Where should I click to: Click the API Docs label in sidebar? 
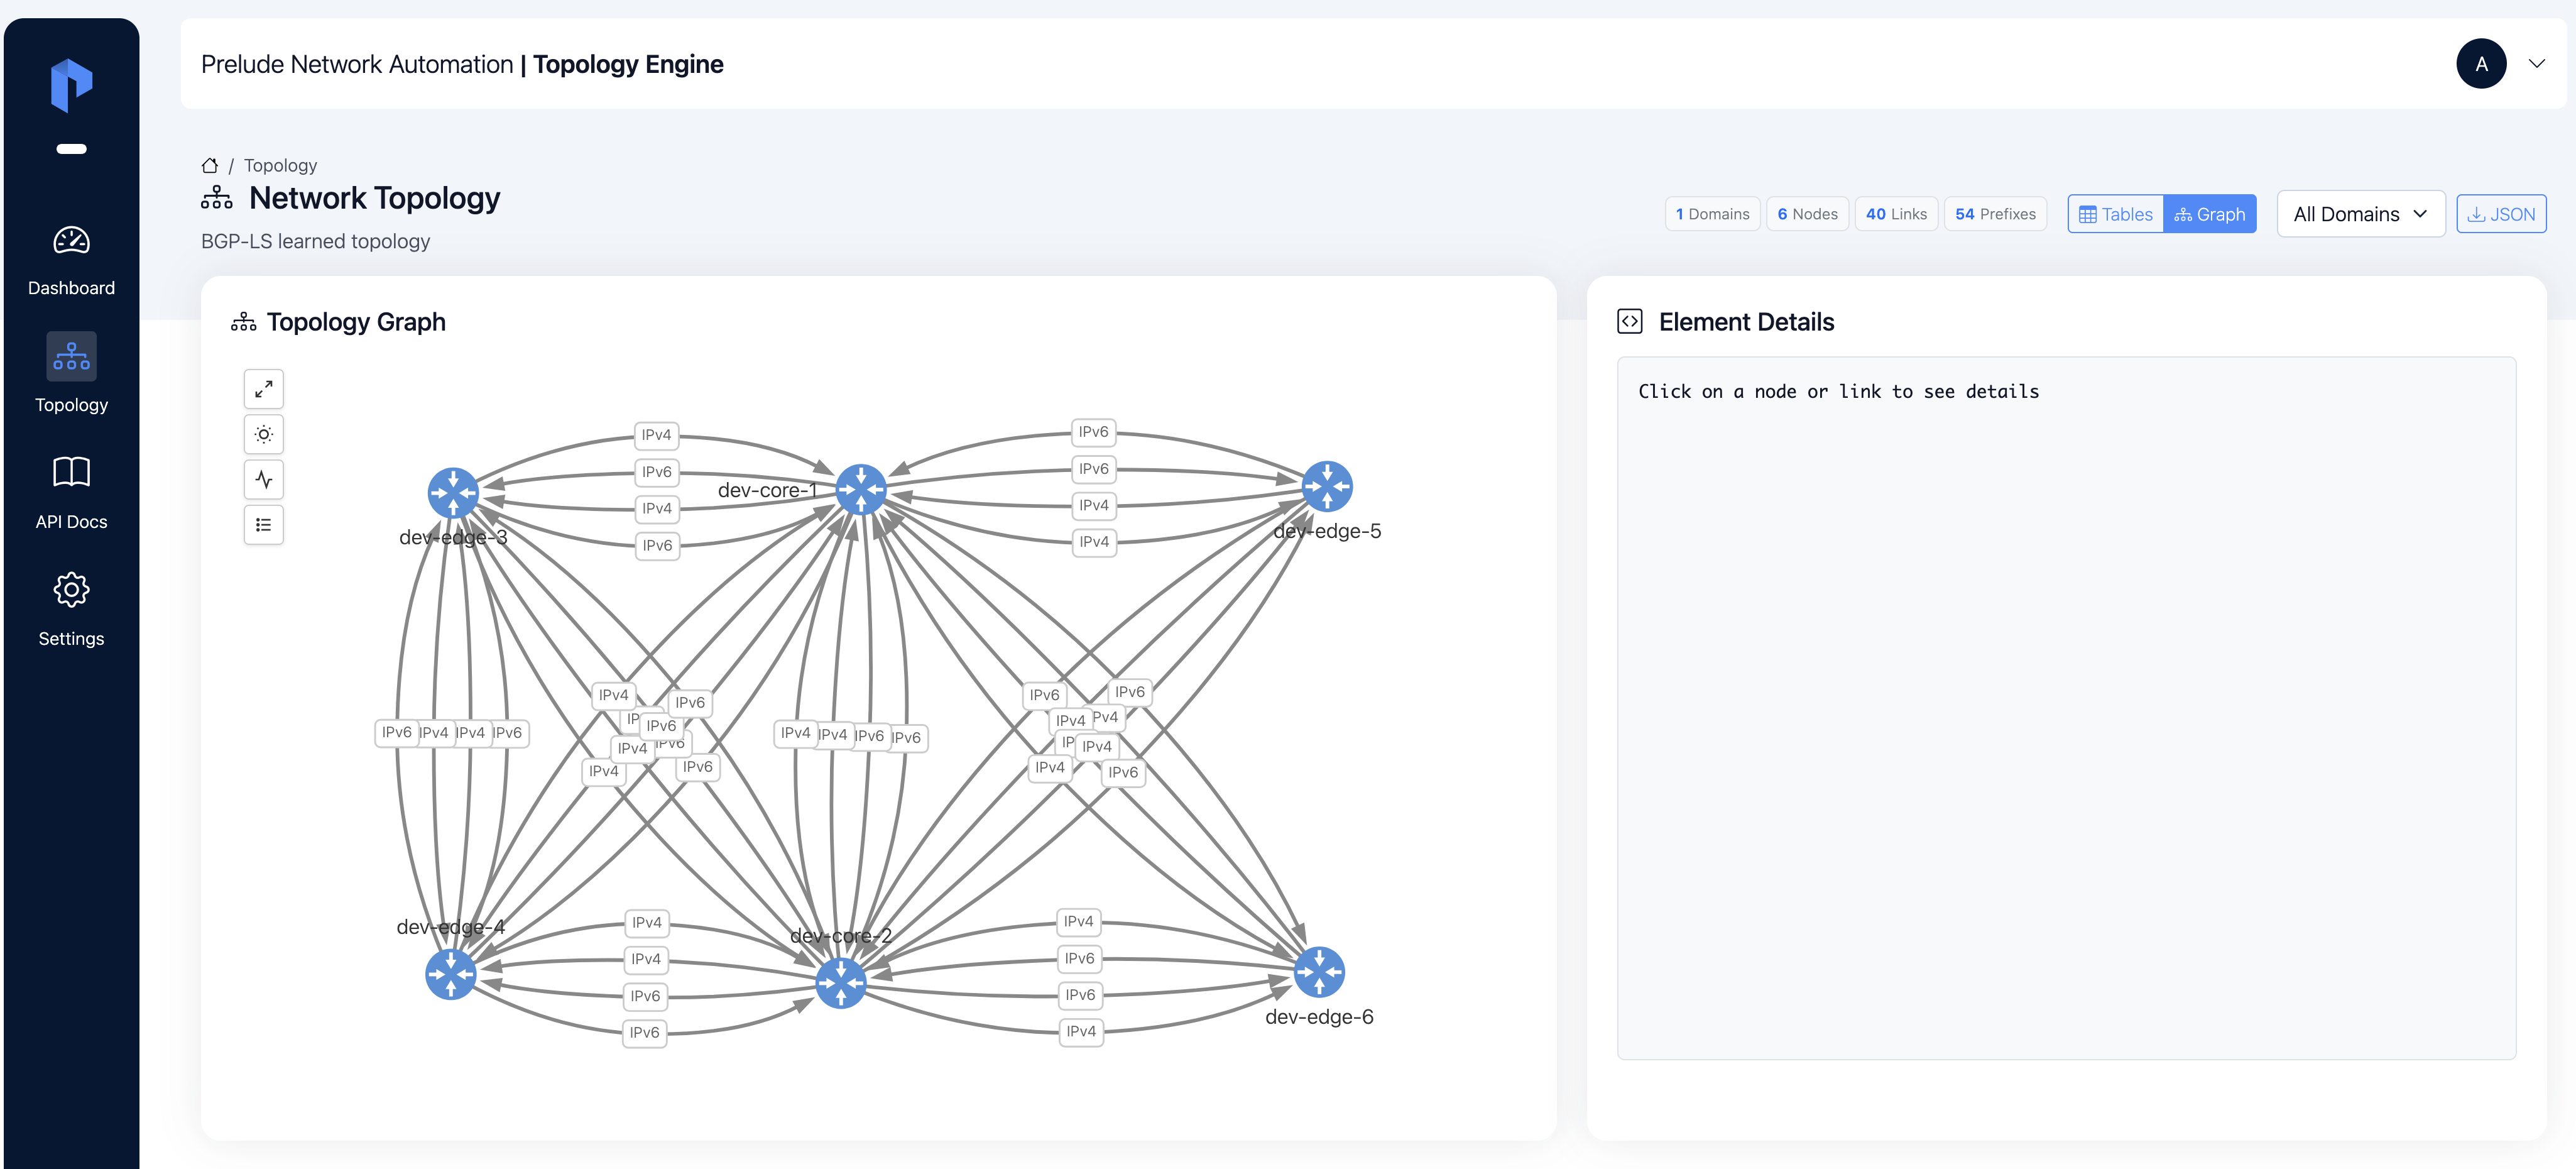71,522
